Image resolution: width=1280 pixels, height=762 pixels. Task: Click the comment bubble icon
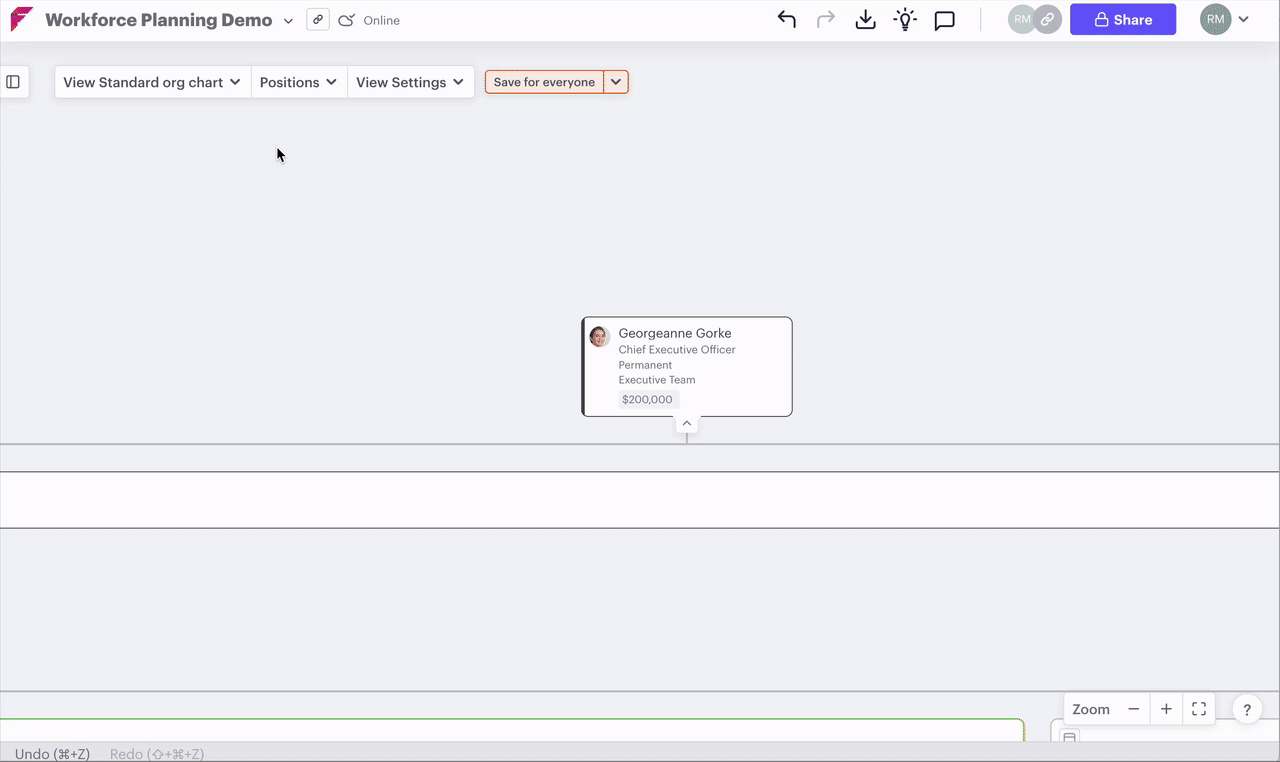point(944,19)
